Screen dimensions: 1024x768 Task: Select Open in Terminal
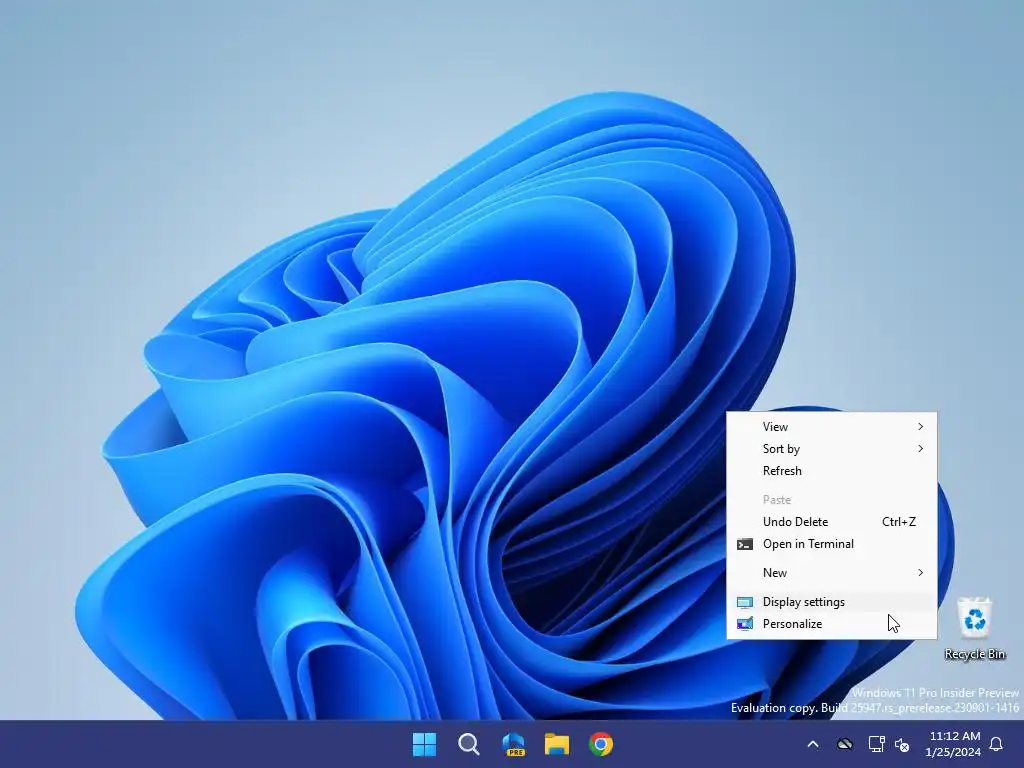pyautogui.click(x=831, y=544)
